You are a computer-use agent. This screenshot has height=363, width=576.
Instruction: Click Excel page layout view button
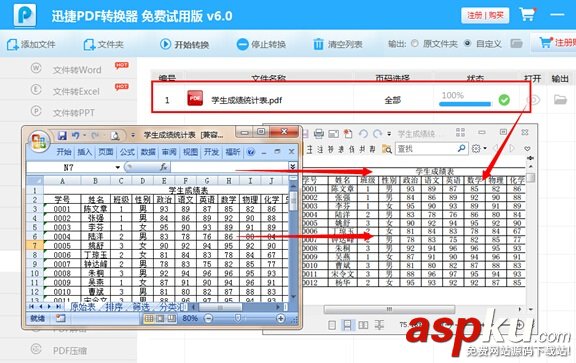(x=160, y=319)
